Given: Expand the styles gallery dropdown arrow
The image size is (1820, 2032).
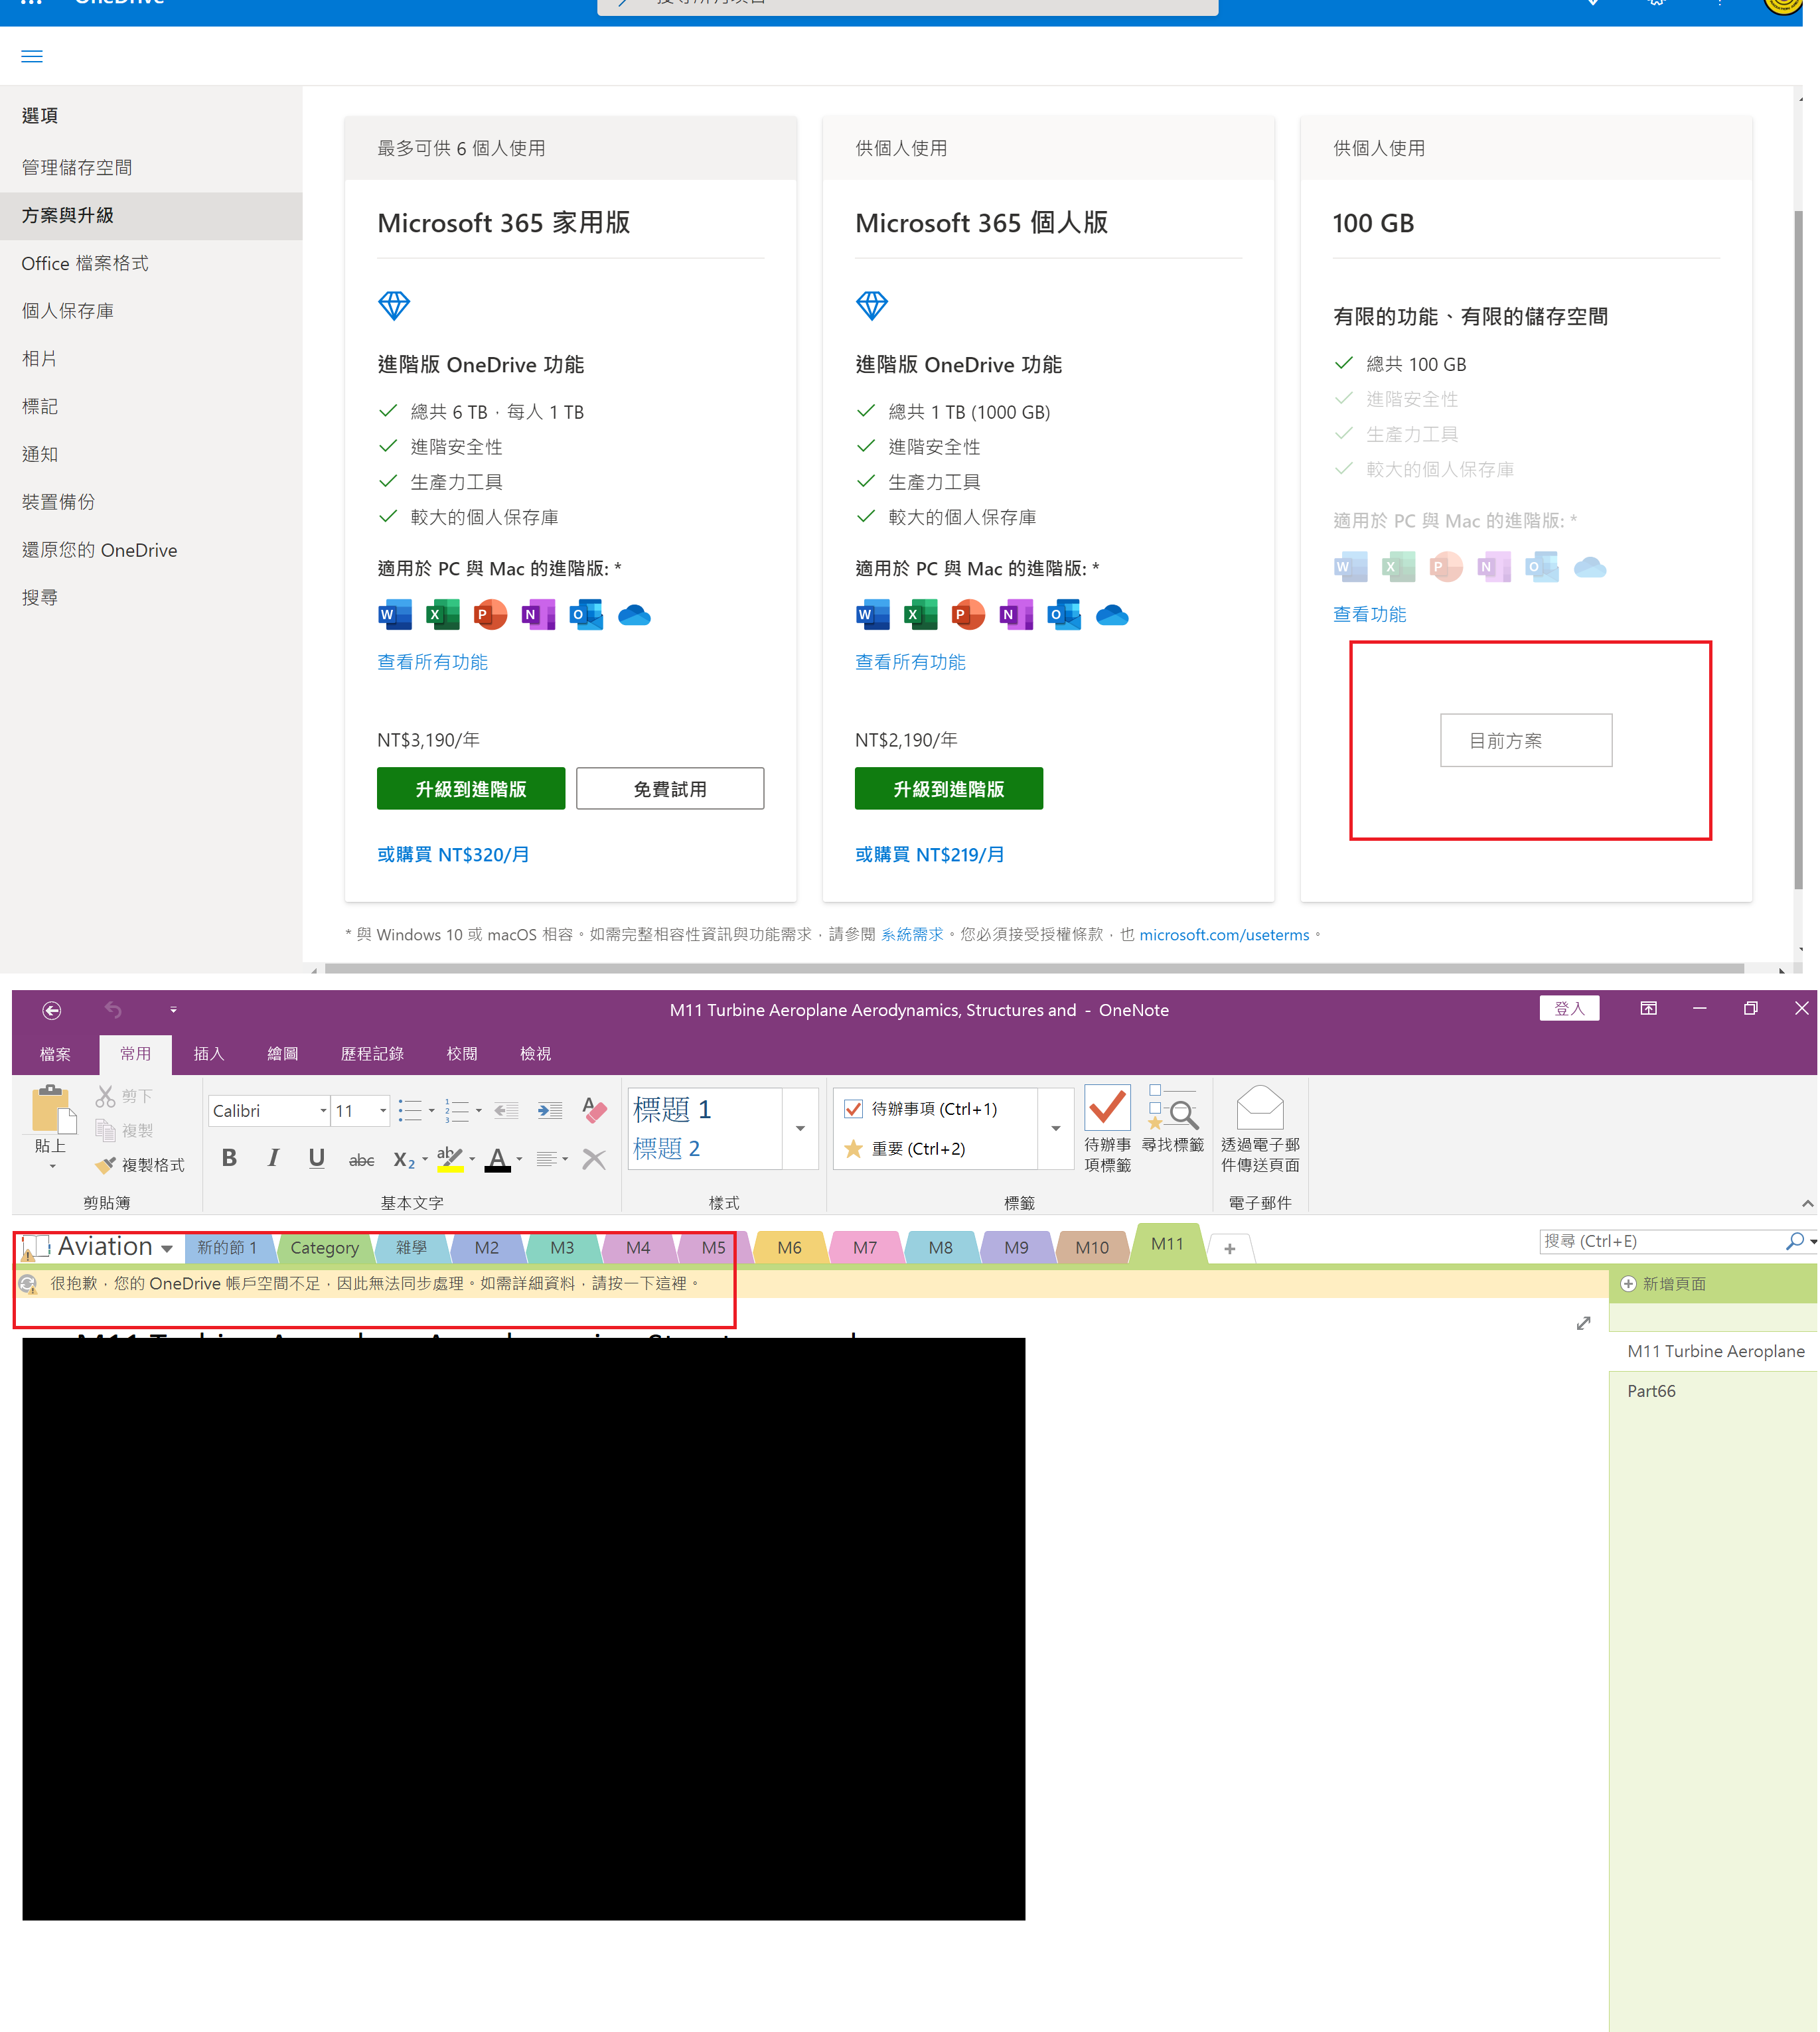Looking at the screenshot, I should pyautogui.click(x=800, y=1129).
